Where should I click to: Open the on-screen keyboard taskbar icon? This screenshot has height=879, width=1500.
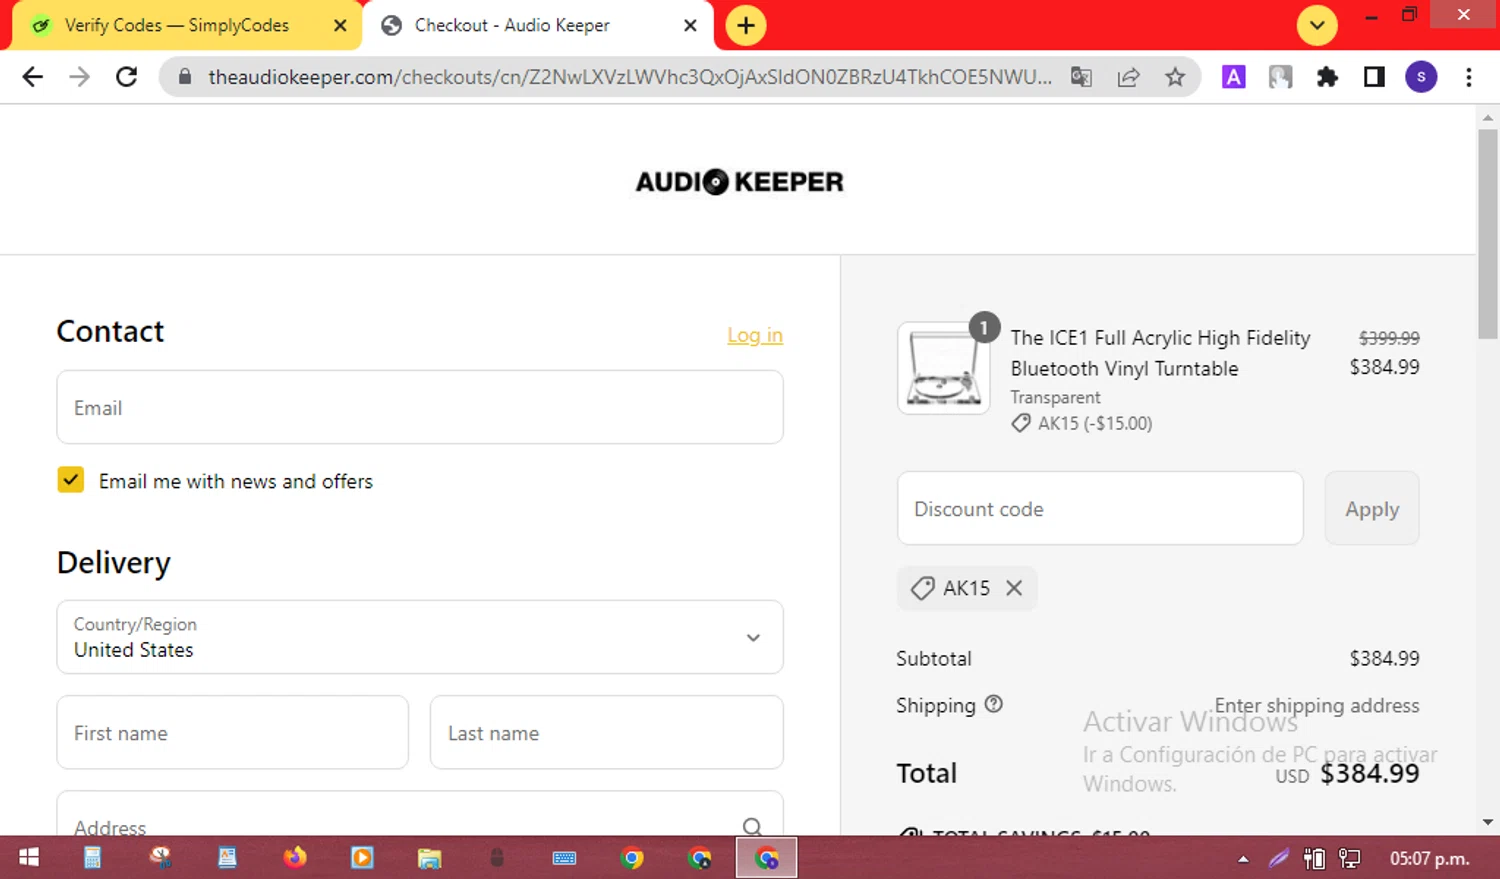click(x=564, y=858)
